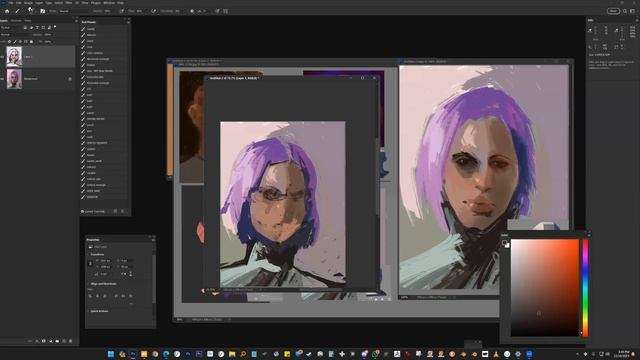
Task: Click the vertical hue slider
Action: click(x=585, y=288)
